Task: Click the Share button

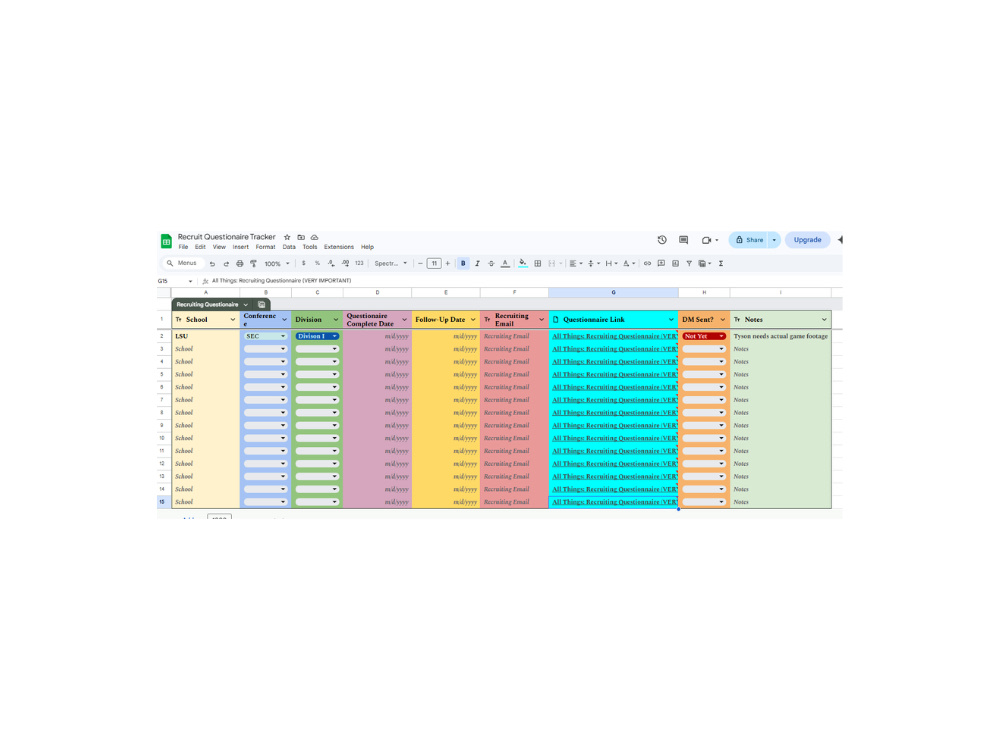Action: pyautogui.click(x=749, y=240)
